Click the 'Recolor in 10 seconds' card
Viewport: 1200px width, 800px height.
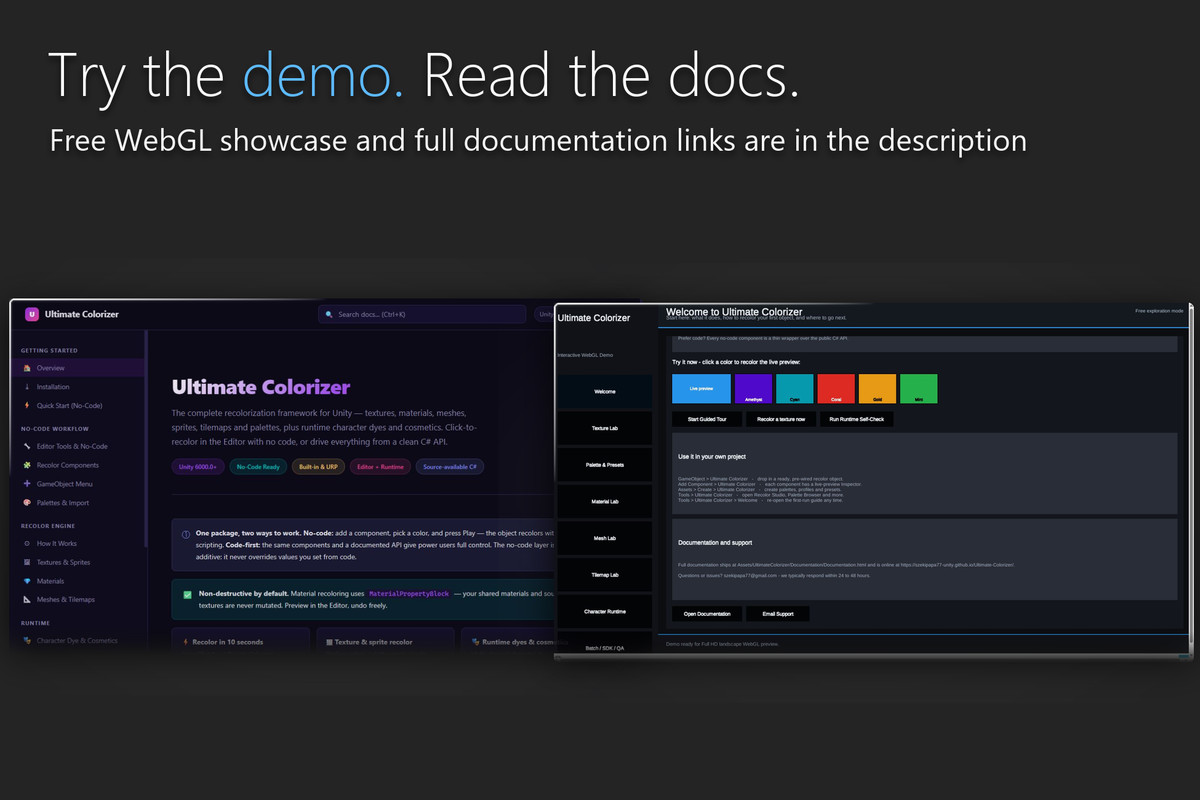pos(241,640)
